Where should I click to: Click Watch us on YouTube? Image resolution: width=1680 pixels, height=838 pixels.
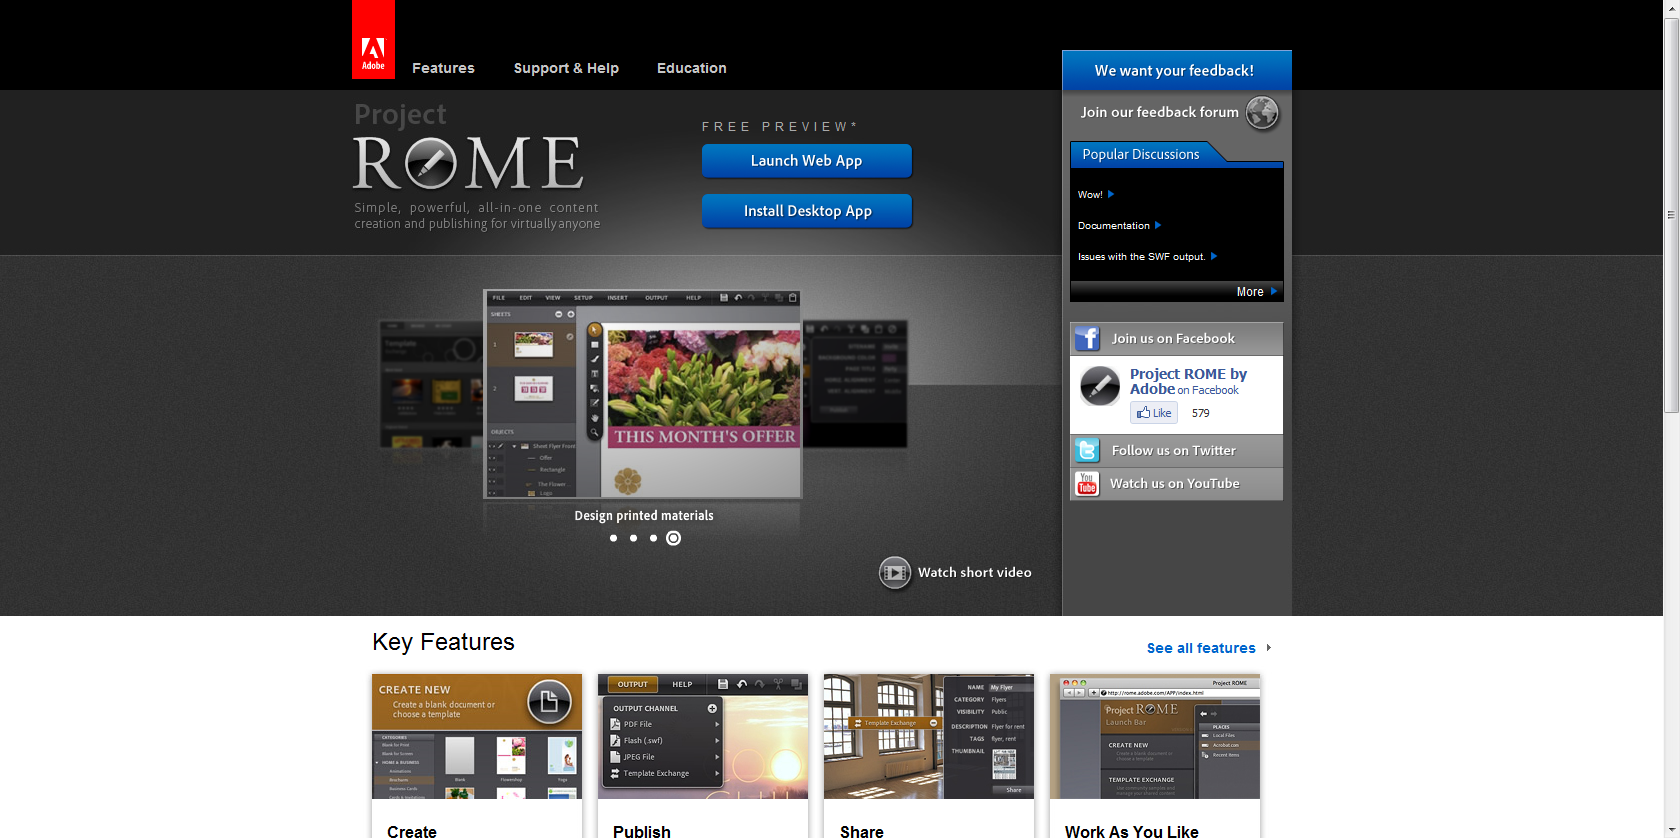(x=1176, y=484)
